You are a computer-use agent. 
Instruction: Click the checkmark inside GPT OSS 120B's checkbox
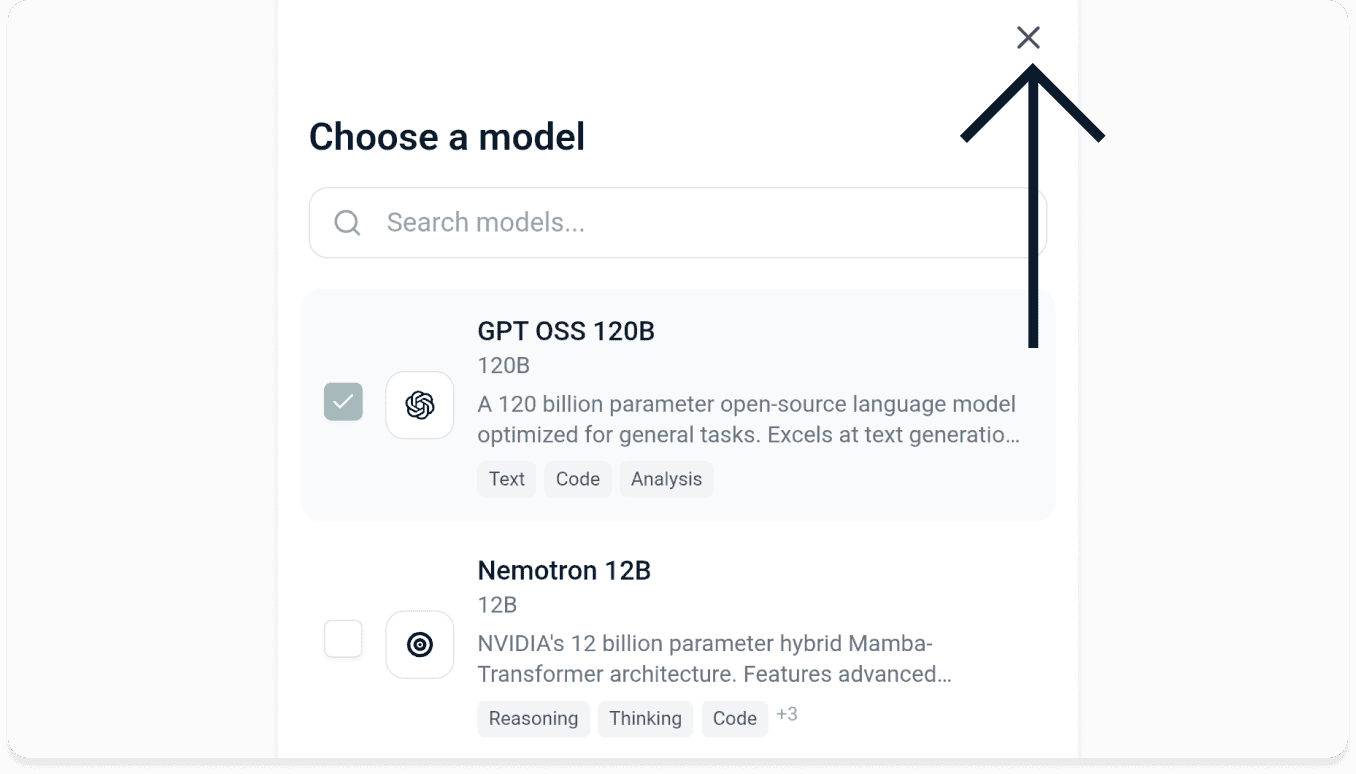tap(343, 401)
